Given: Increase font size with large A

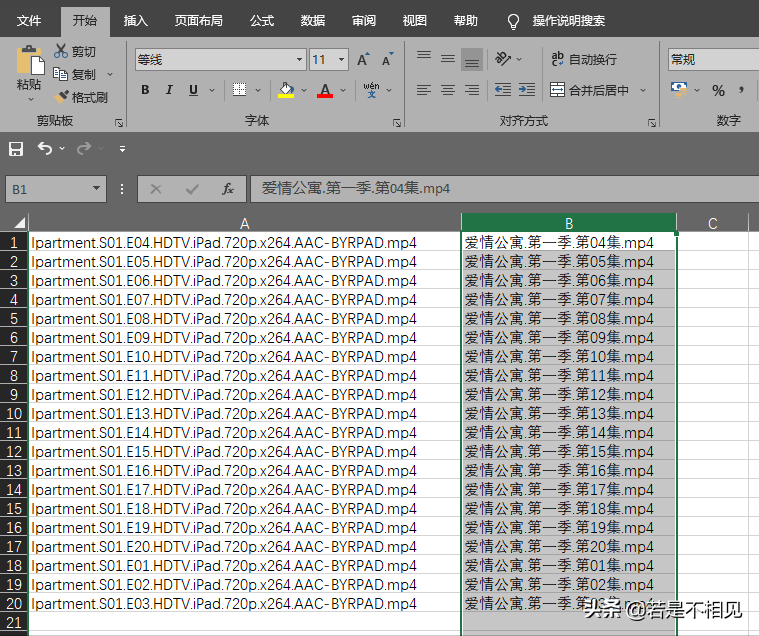Looking at the screenshot, I should click(x=363, y=60).
